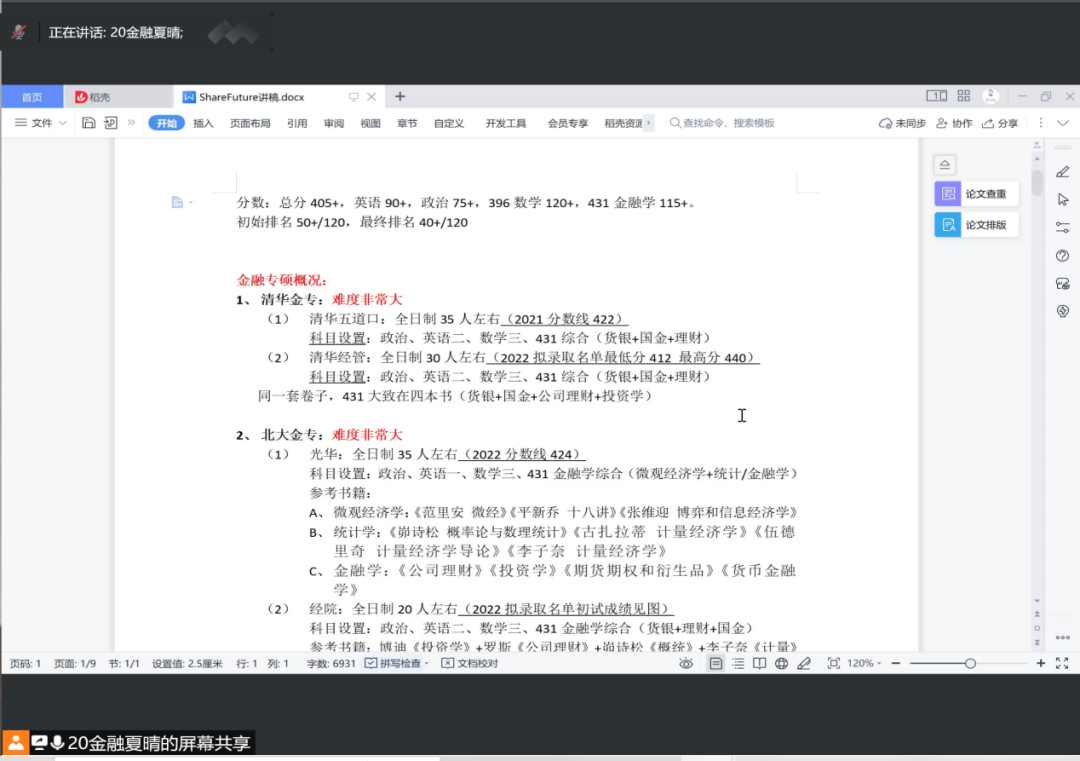Click the 论文排版 button
Viewport: 1080px width, 761px height.
click(x=976, y=225)
